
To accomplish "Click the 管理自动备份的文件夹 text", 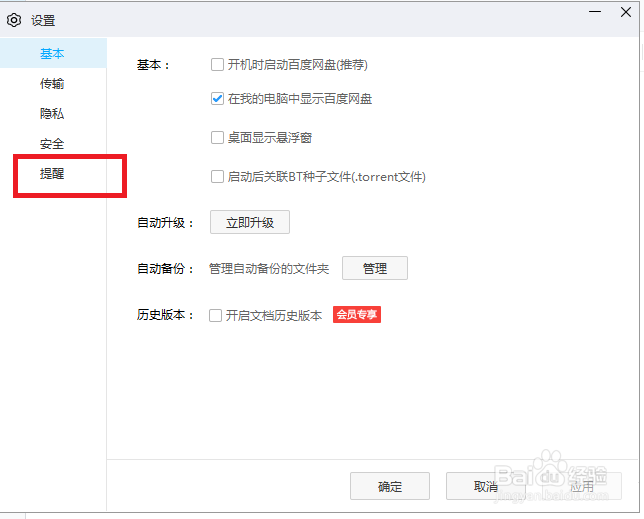I will [x=269, y=269].
